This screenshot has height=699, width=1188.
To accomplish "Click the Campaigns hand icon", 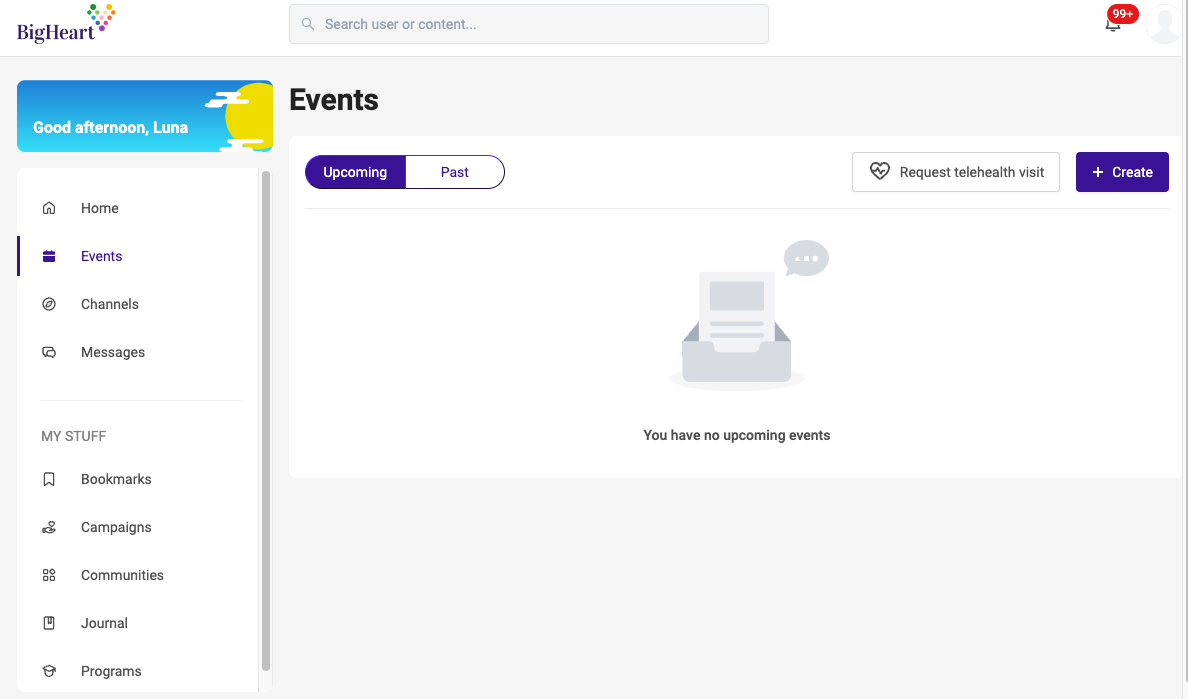I will click(x=49, y=527).
